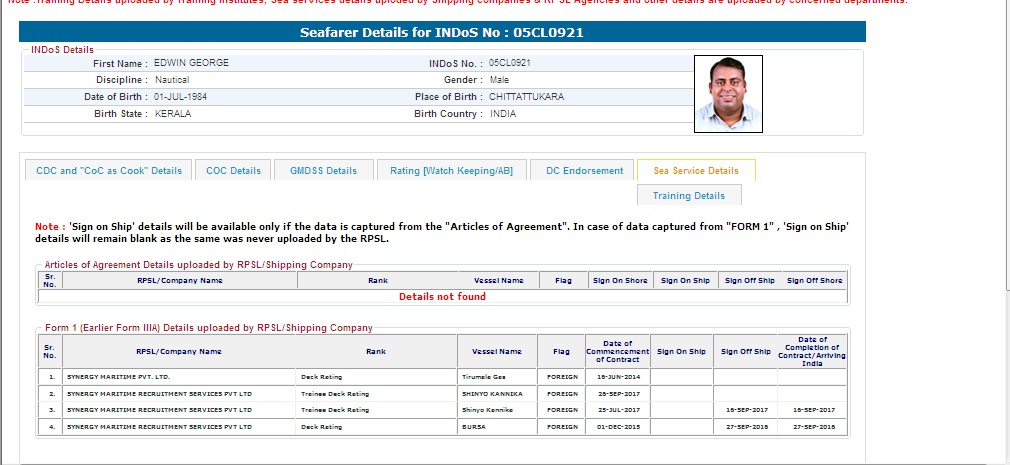Select the Rating [Watch Keeping/AB] tab
This screenshot has width=1010, height=465.
tap(451, 171)
